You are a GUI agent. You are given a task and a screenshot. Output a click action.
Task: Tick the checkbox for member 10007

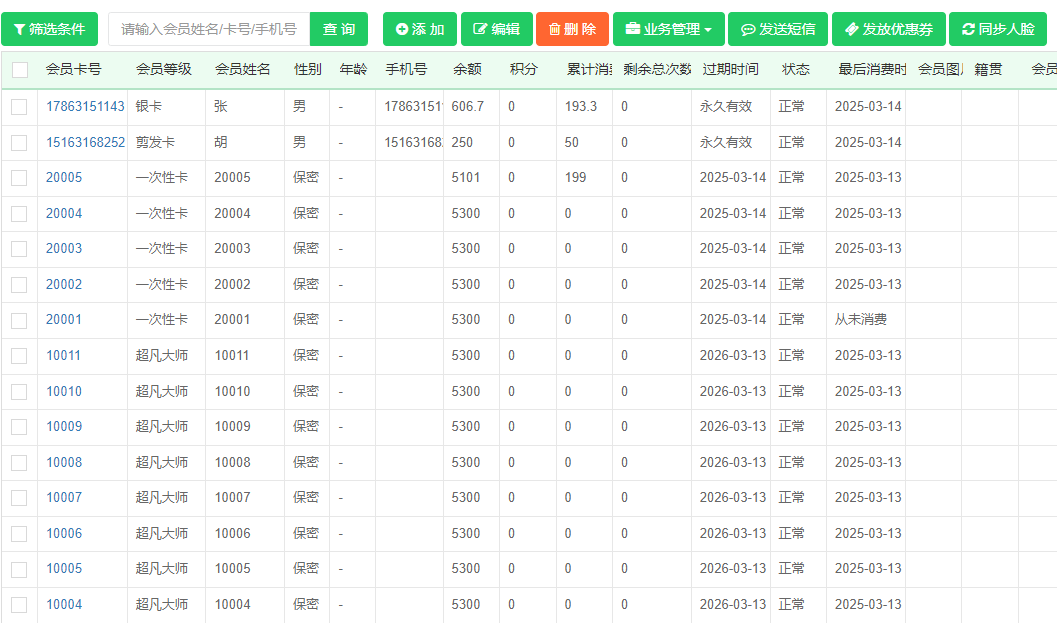coord(19,497)
